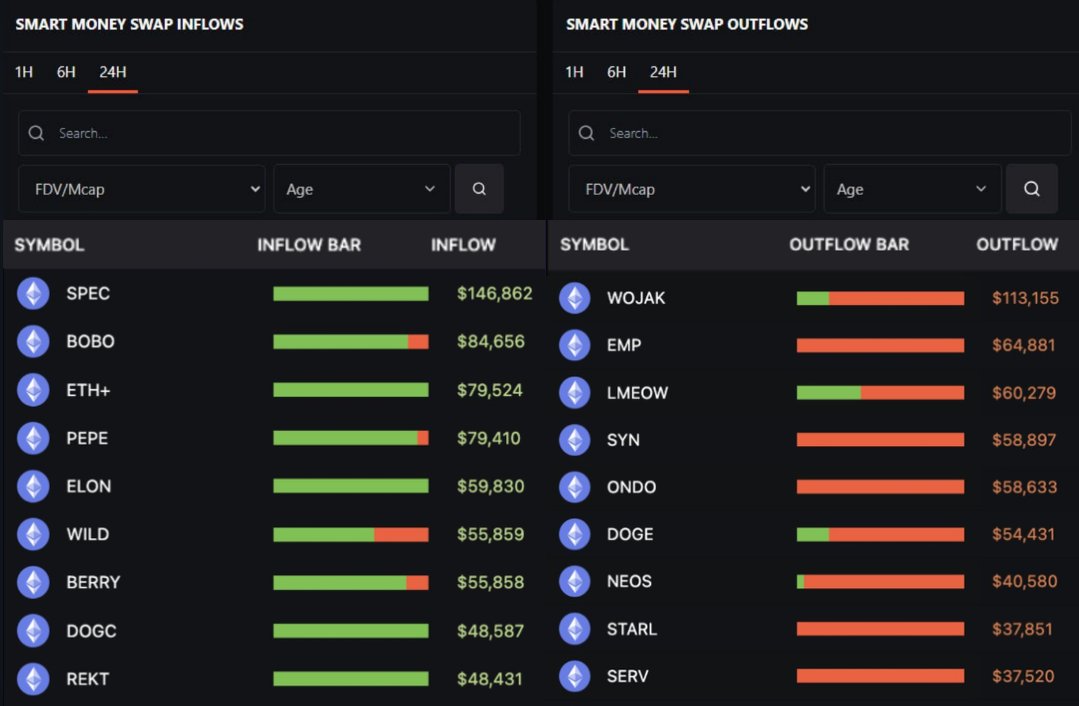Click the outflow bar for LMEOW
The height and width of the screenshot is (706, 1079).
(x=880, y=393)
